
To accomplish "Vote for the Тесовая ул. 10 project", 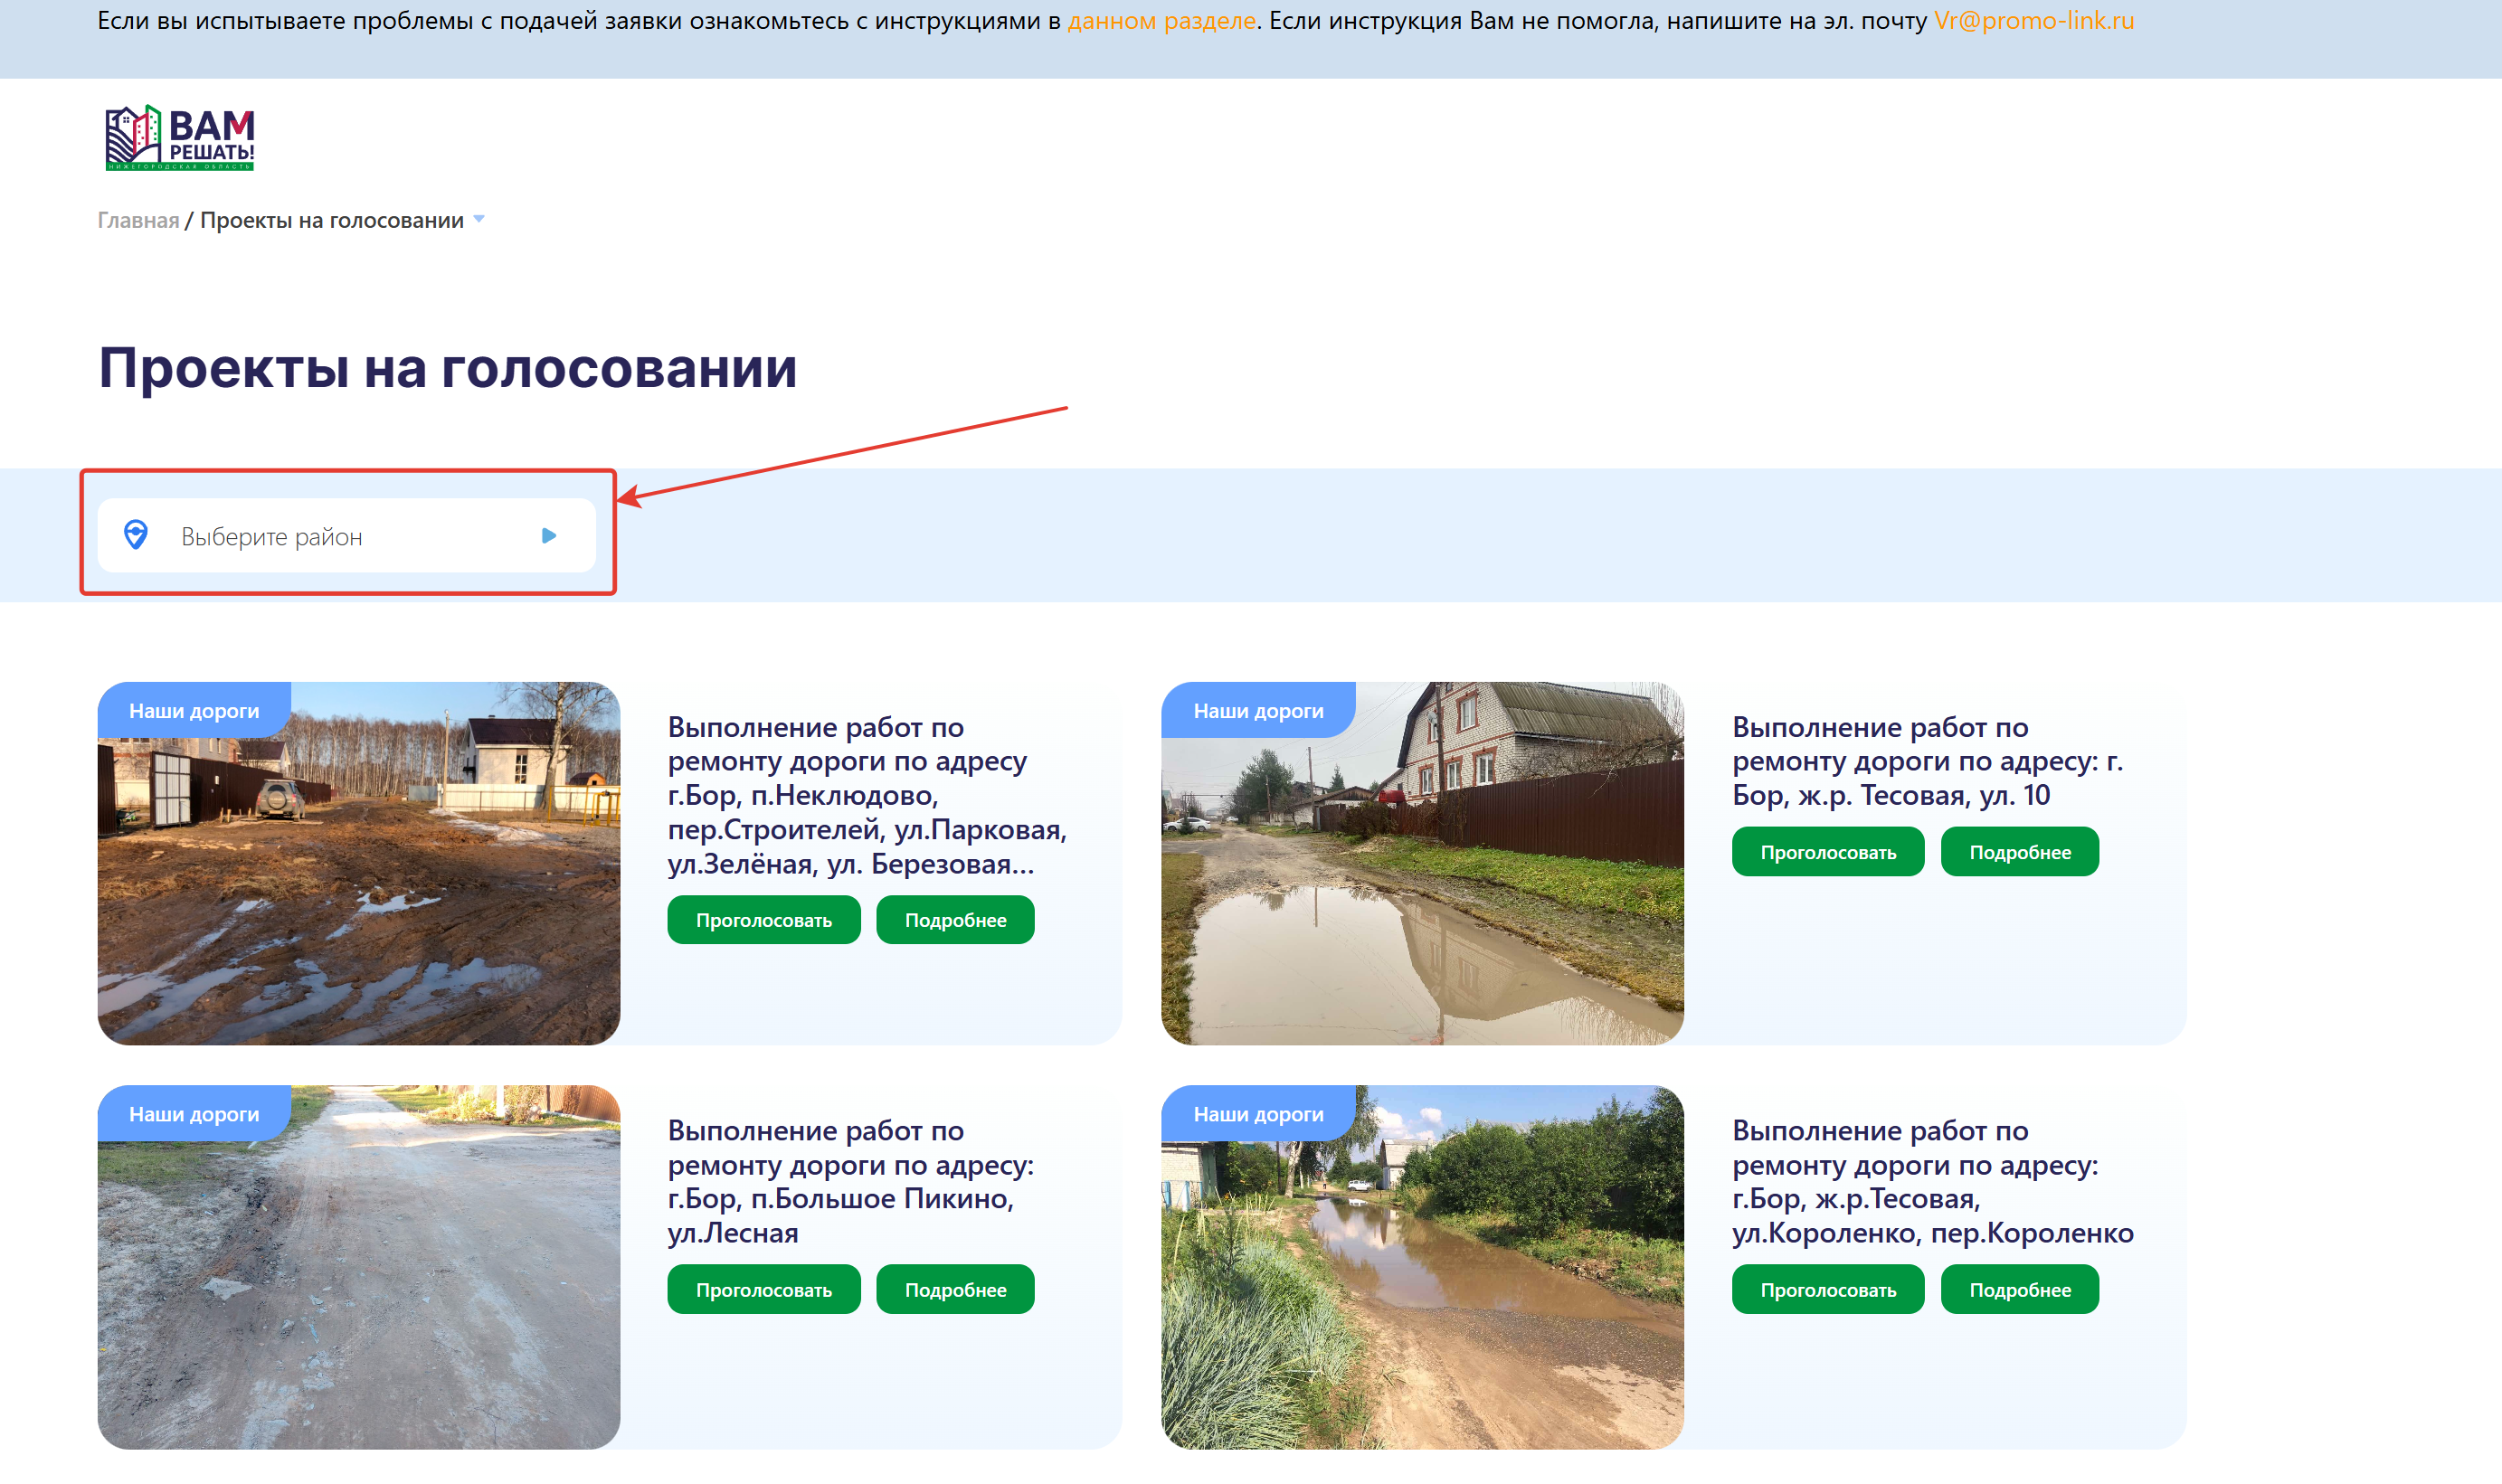I will click(x=1828, y=852).
